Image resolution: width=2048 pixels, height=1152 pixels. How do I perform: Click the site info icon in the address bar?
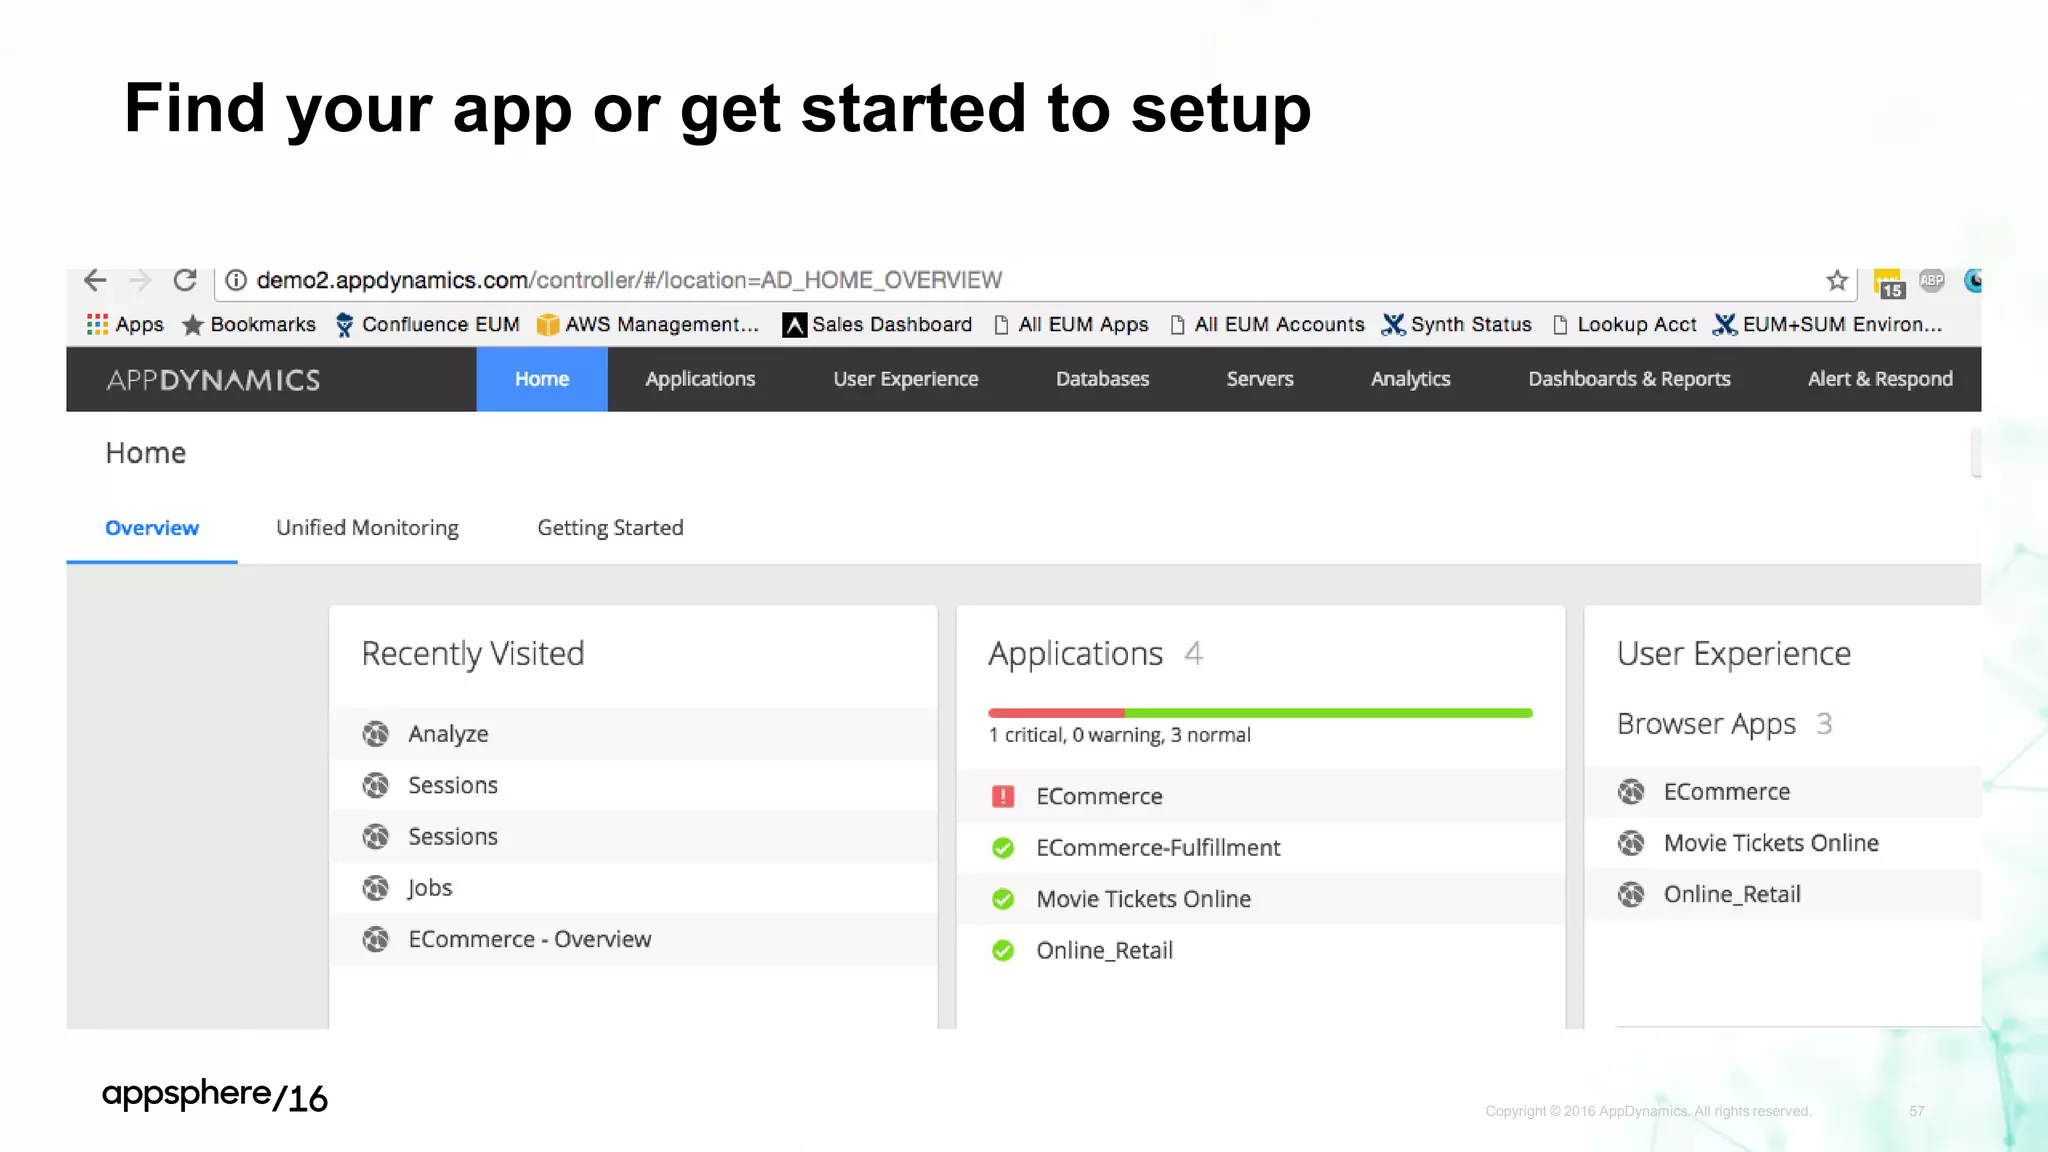pos(236,280)
